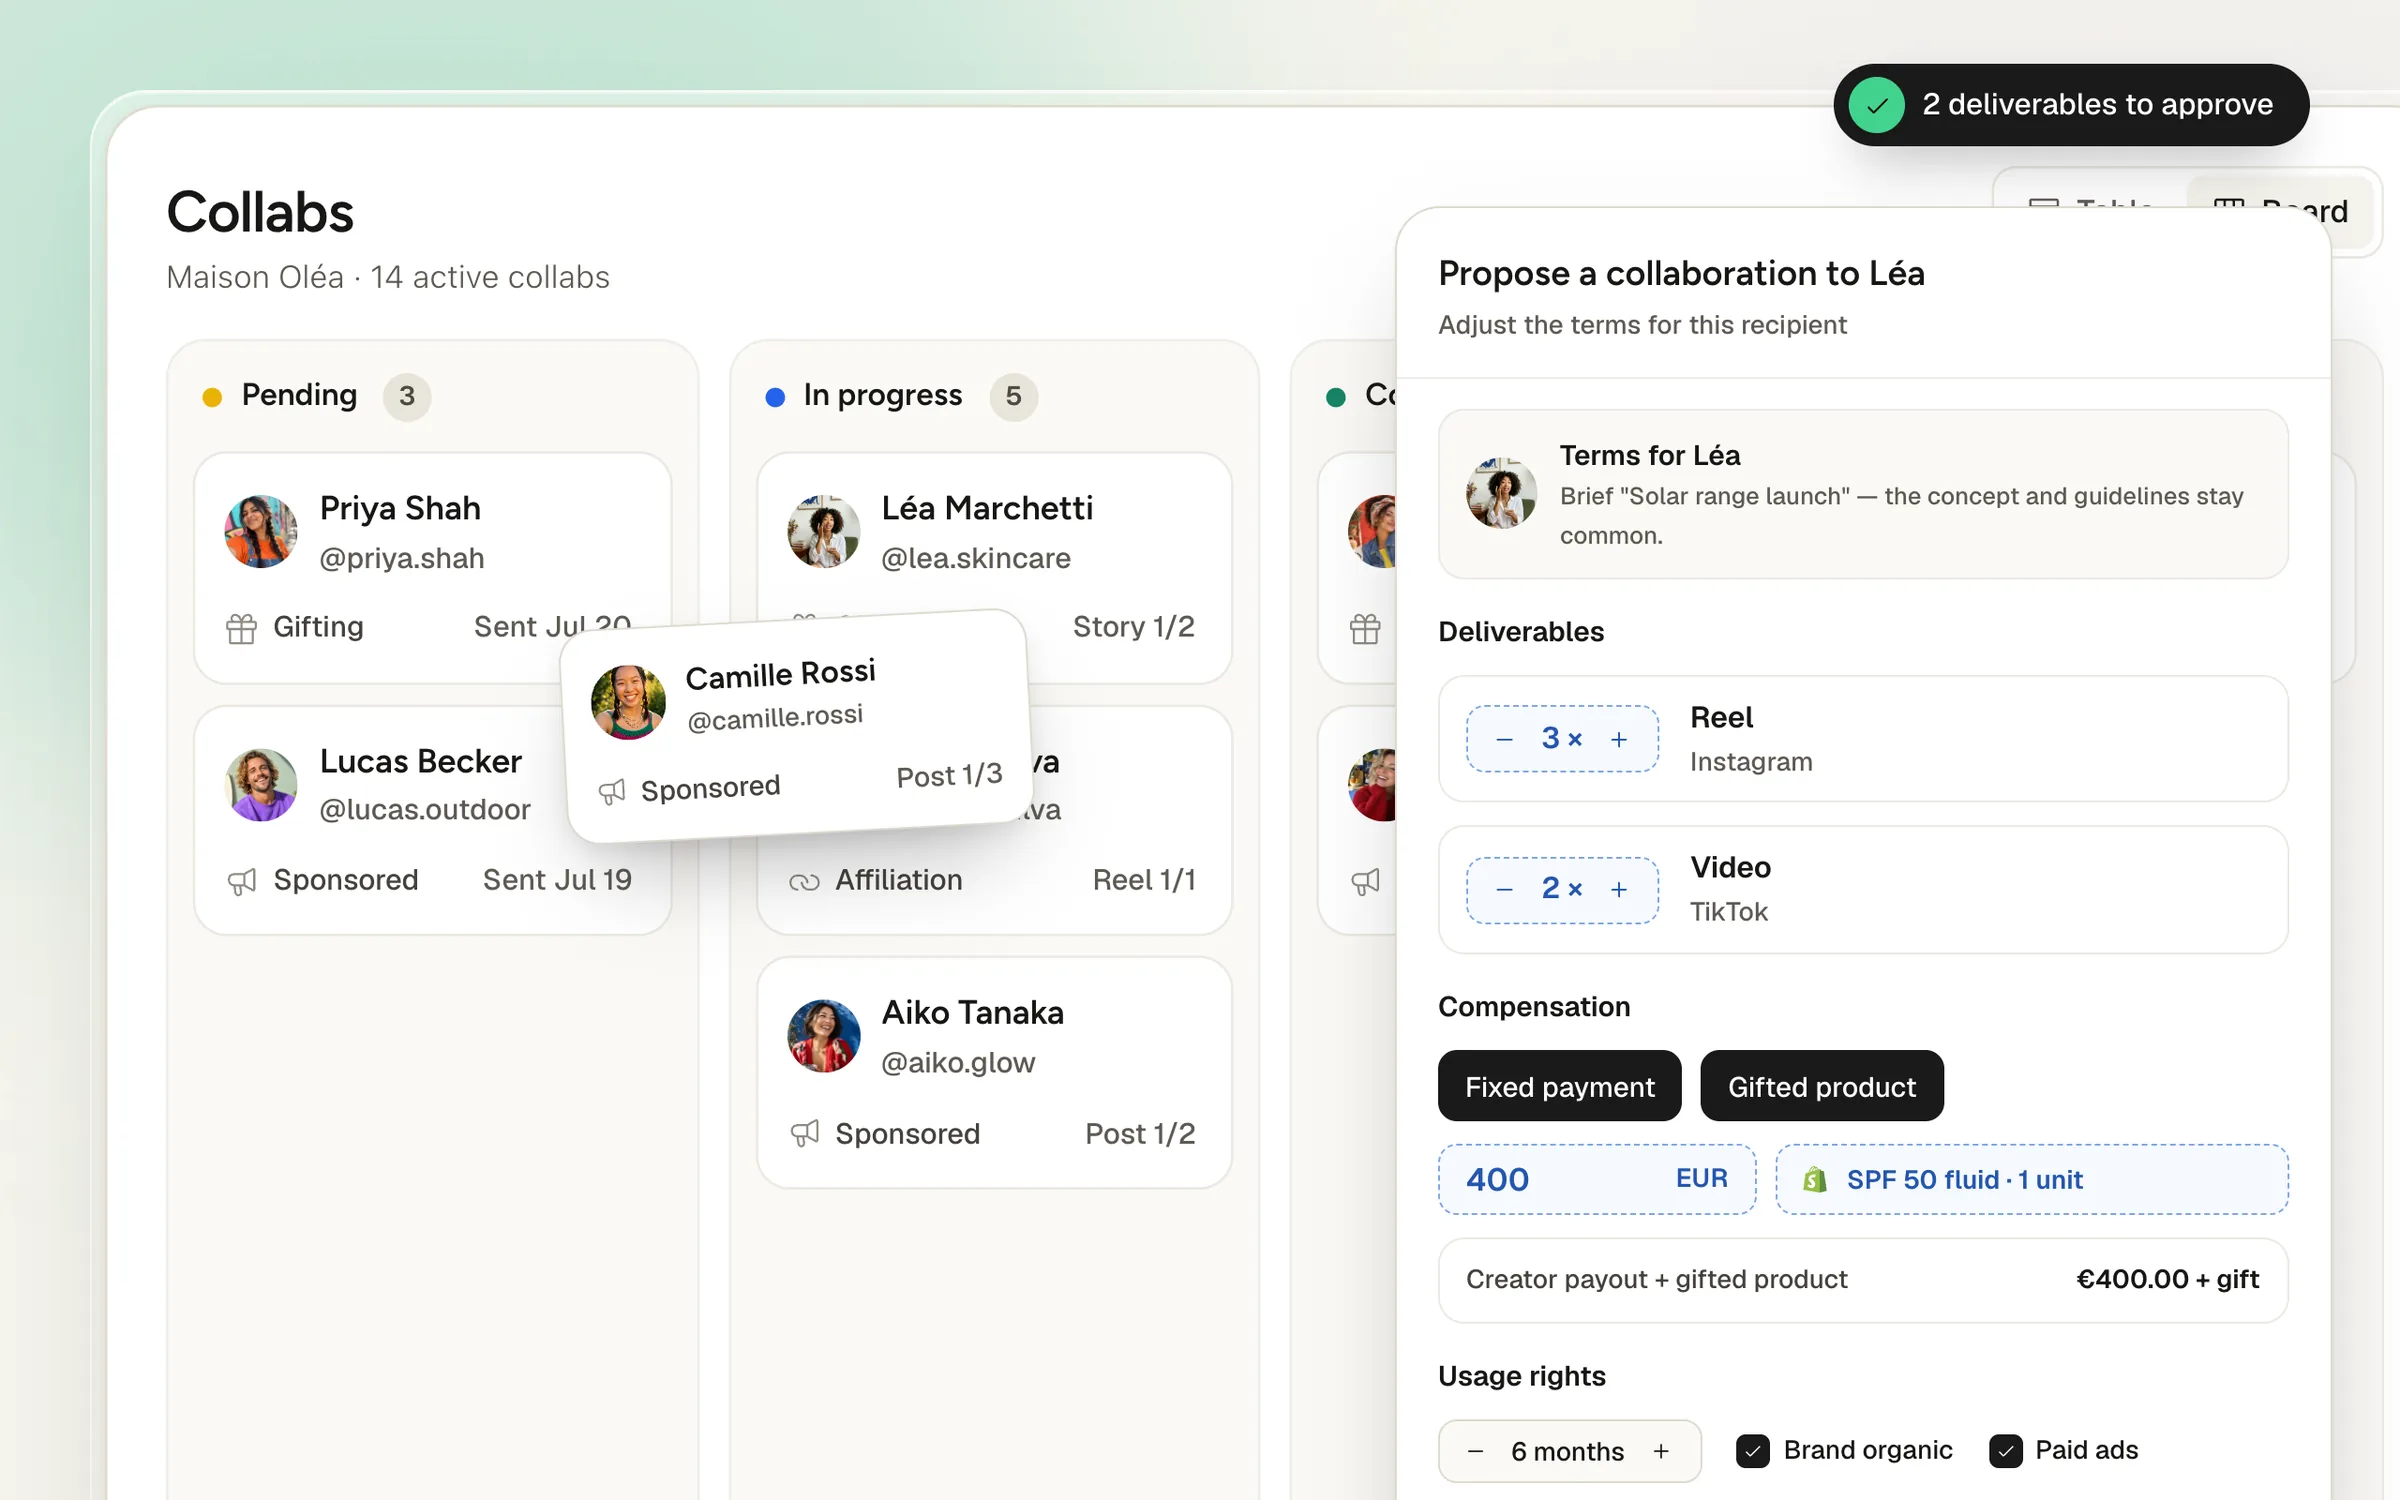The image size is (2400, 1500).
Task: Click the Shopify bag icon in the product field
Action: tap(1815, 1180)
